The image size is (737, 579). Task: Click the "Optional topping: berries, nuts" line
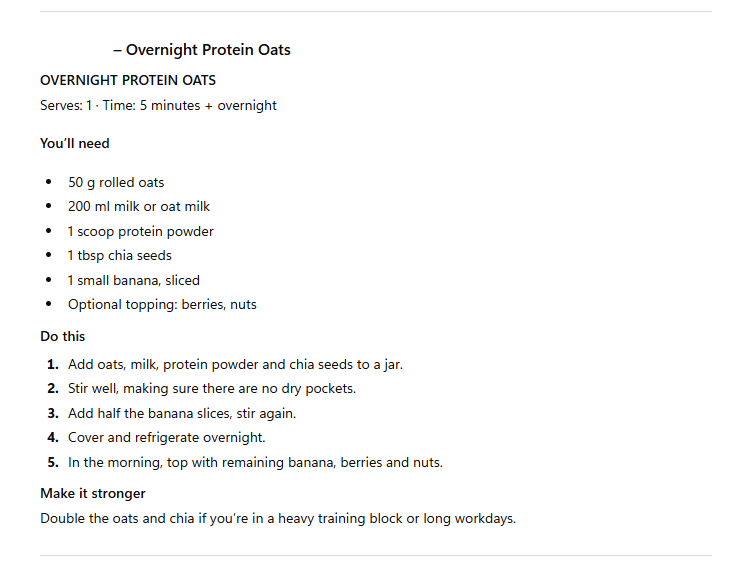pos(162,304)
